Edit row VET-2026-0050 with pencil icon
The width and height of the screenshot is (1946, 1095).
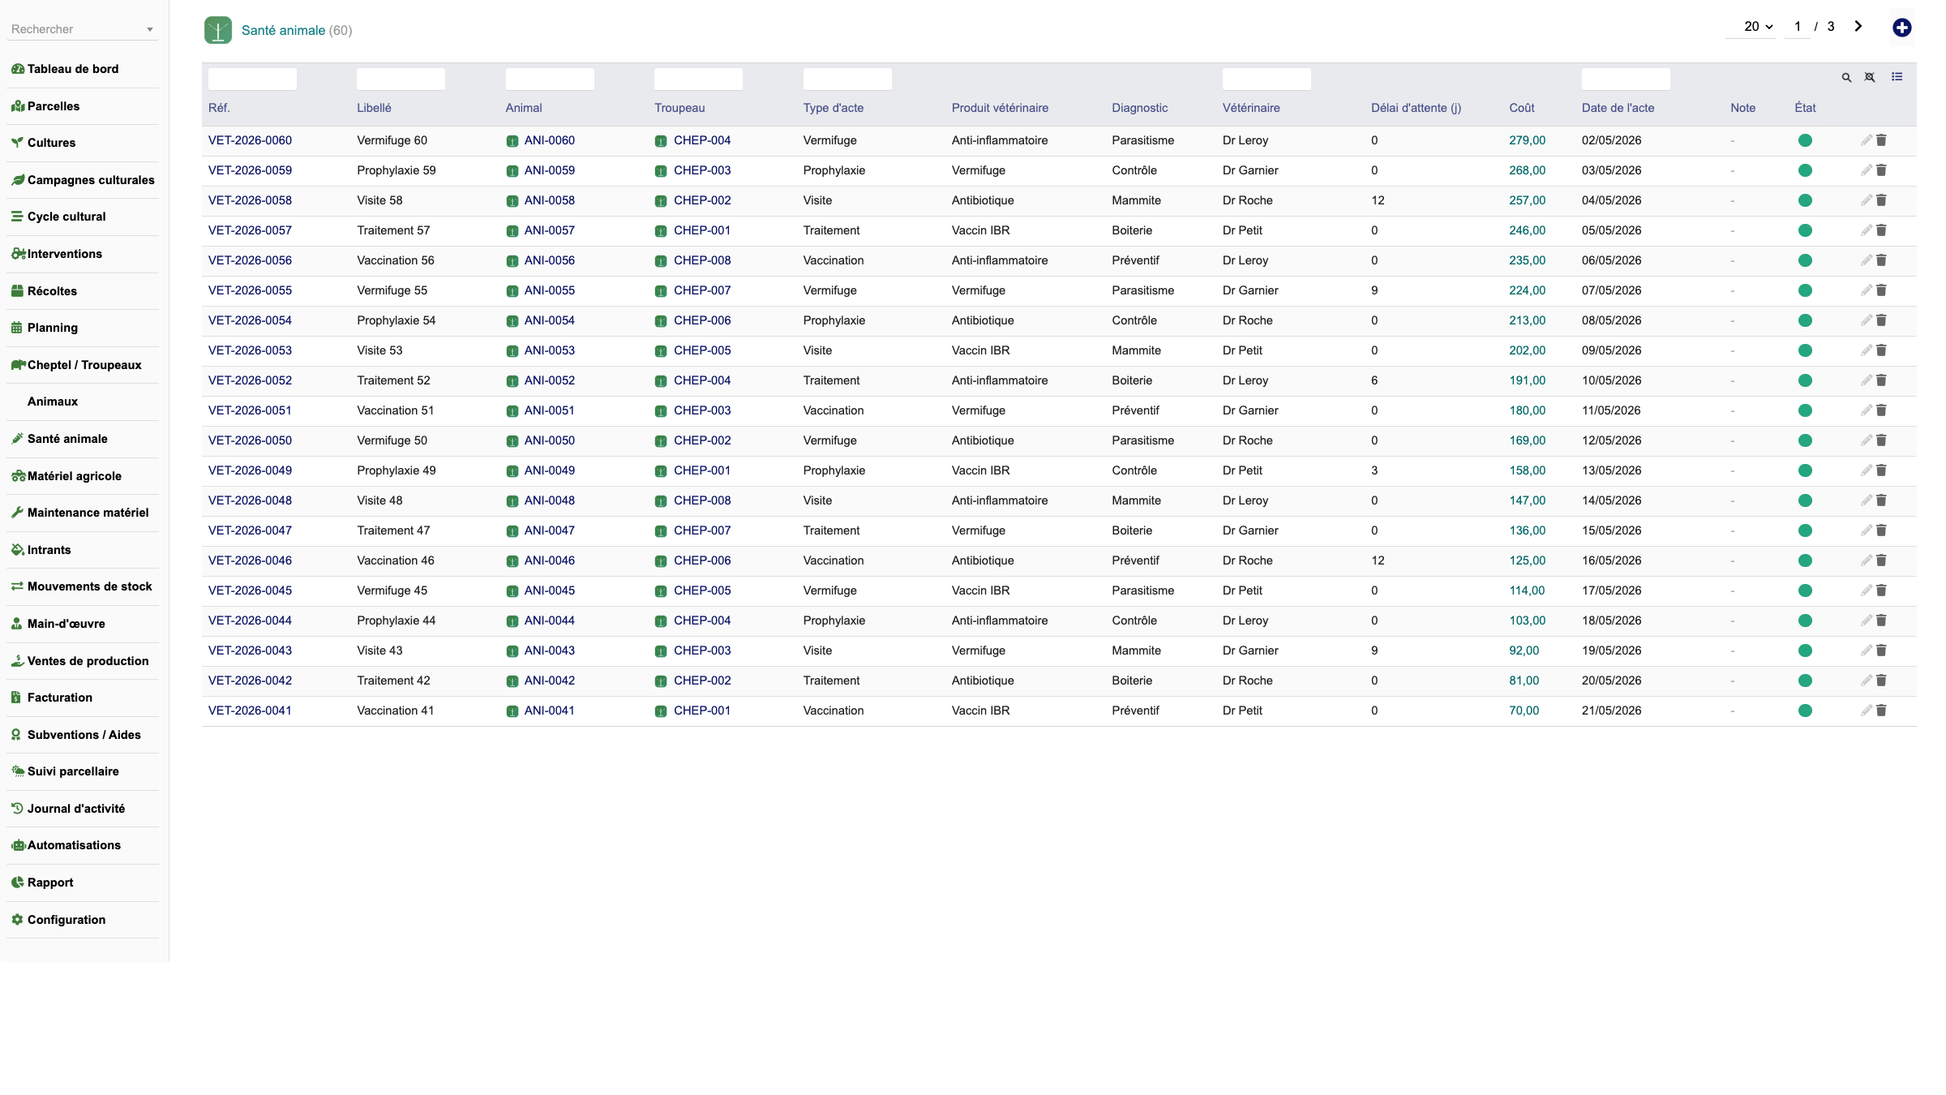point(1866,441)
